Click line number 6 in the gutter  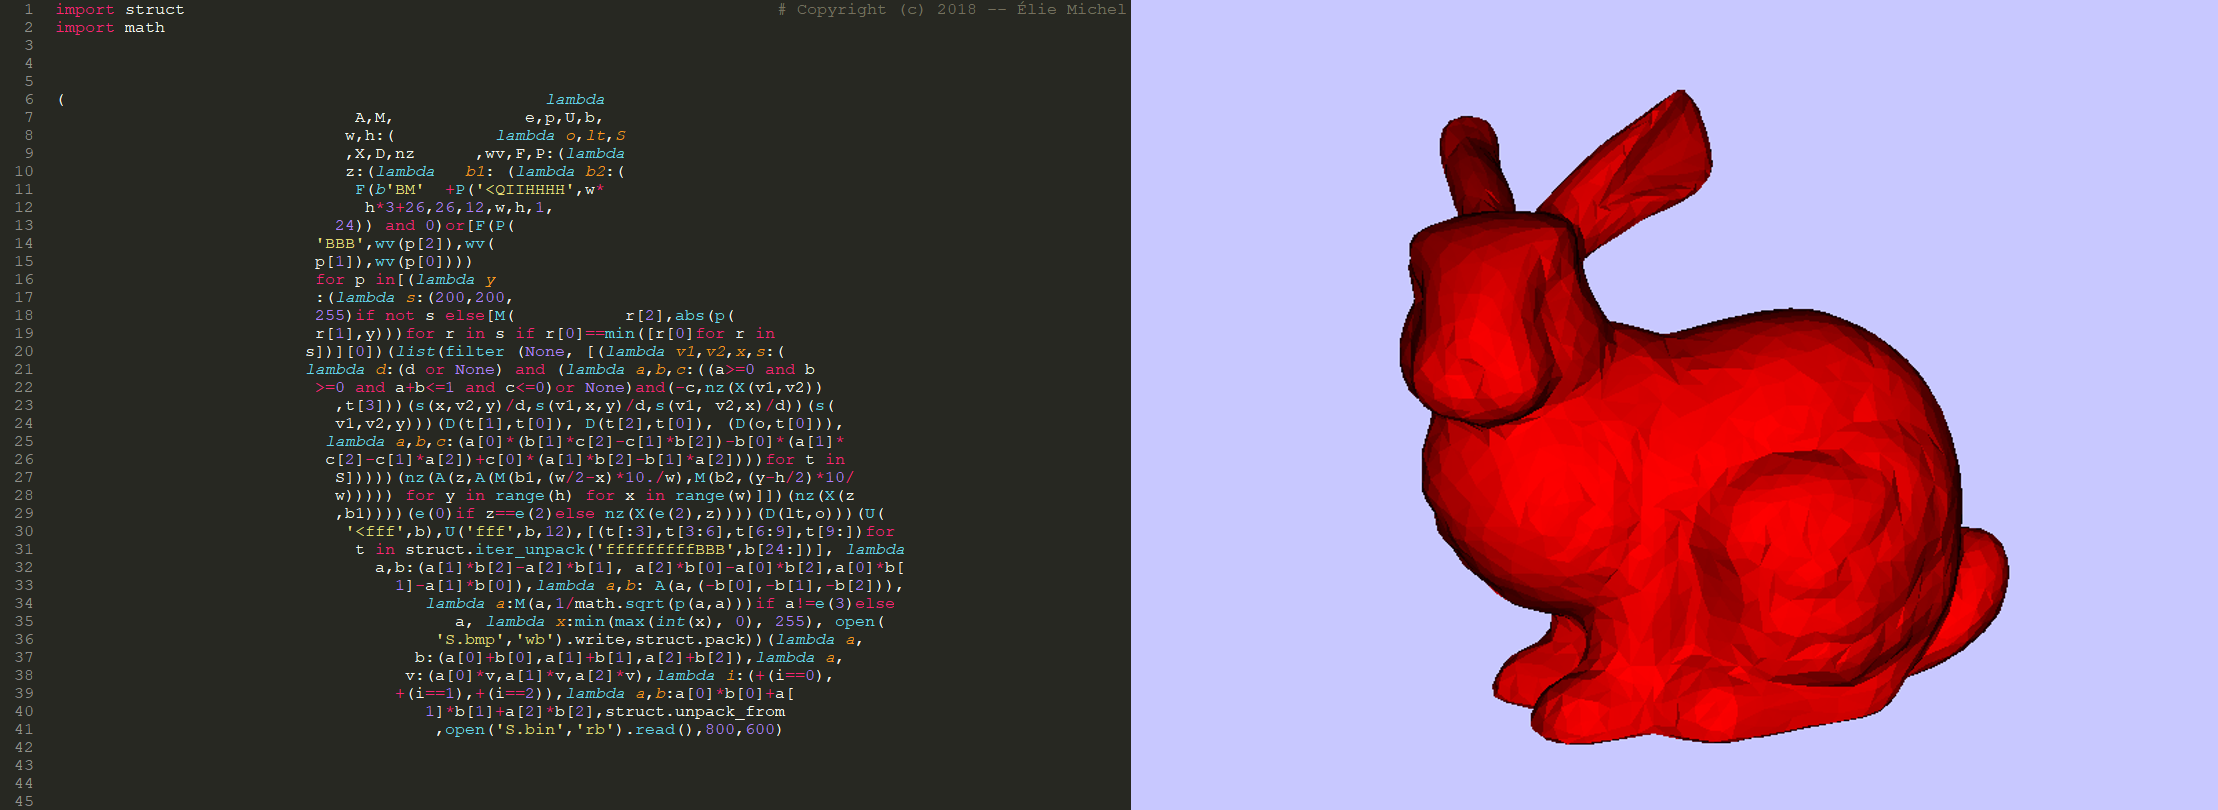point(29,100)
